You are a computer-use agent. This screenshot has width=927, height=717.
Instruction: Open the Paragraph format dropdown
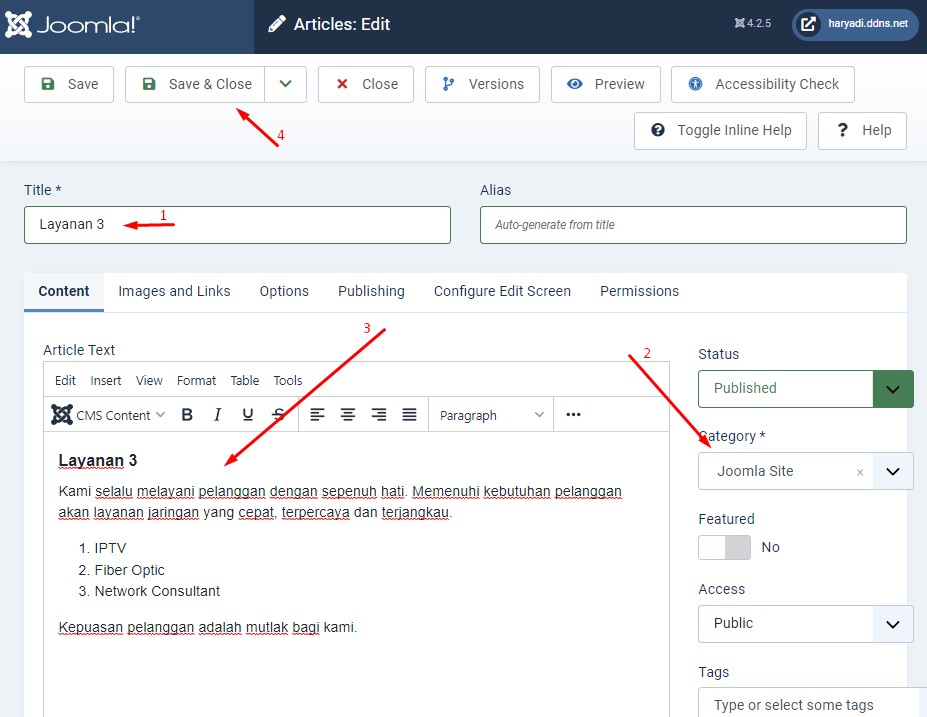[x=492, y=415]
